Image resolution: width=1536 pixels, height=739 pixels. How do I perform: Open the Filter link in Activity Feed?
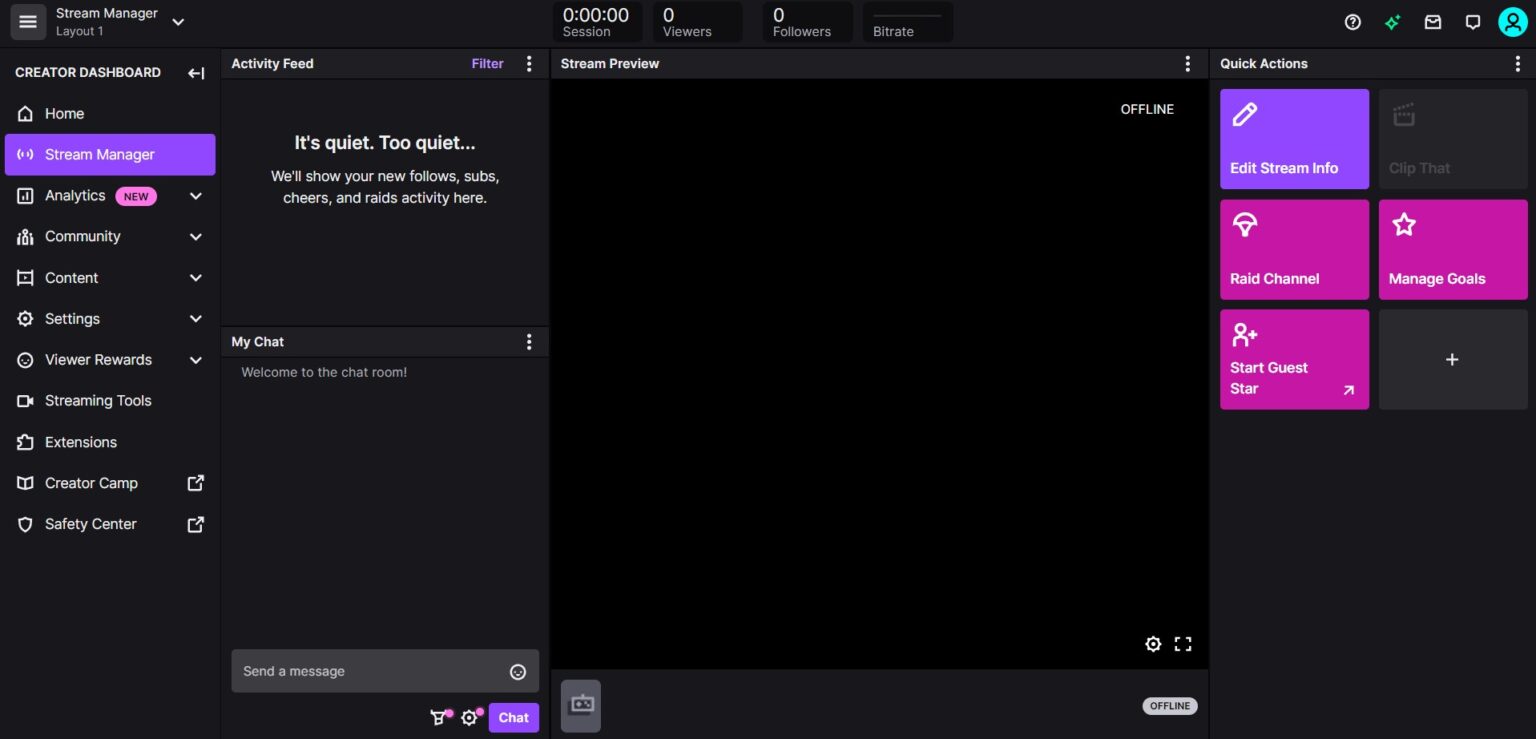point(487,63)
